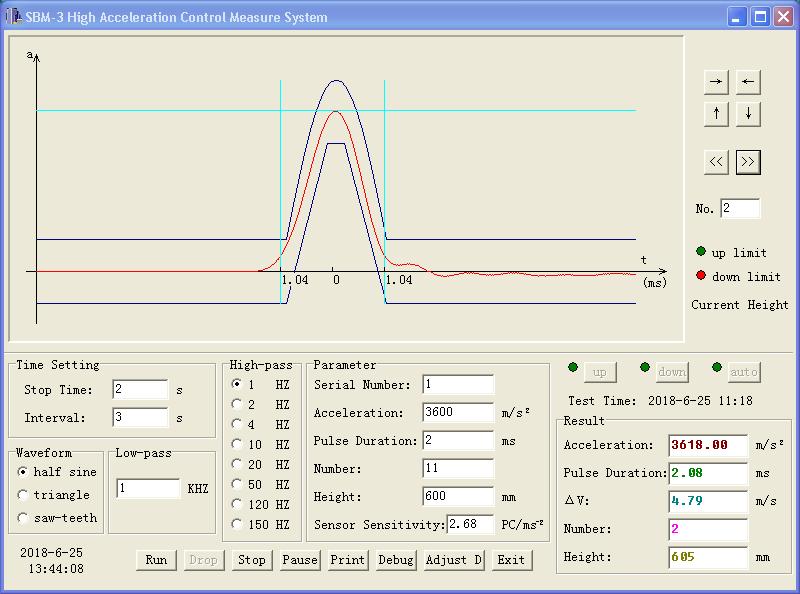Focus the Sensor Sensitivity field

click(x=470, y=525)
